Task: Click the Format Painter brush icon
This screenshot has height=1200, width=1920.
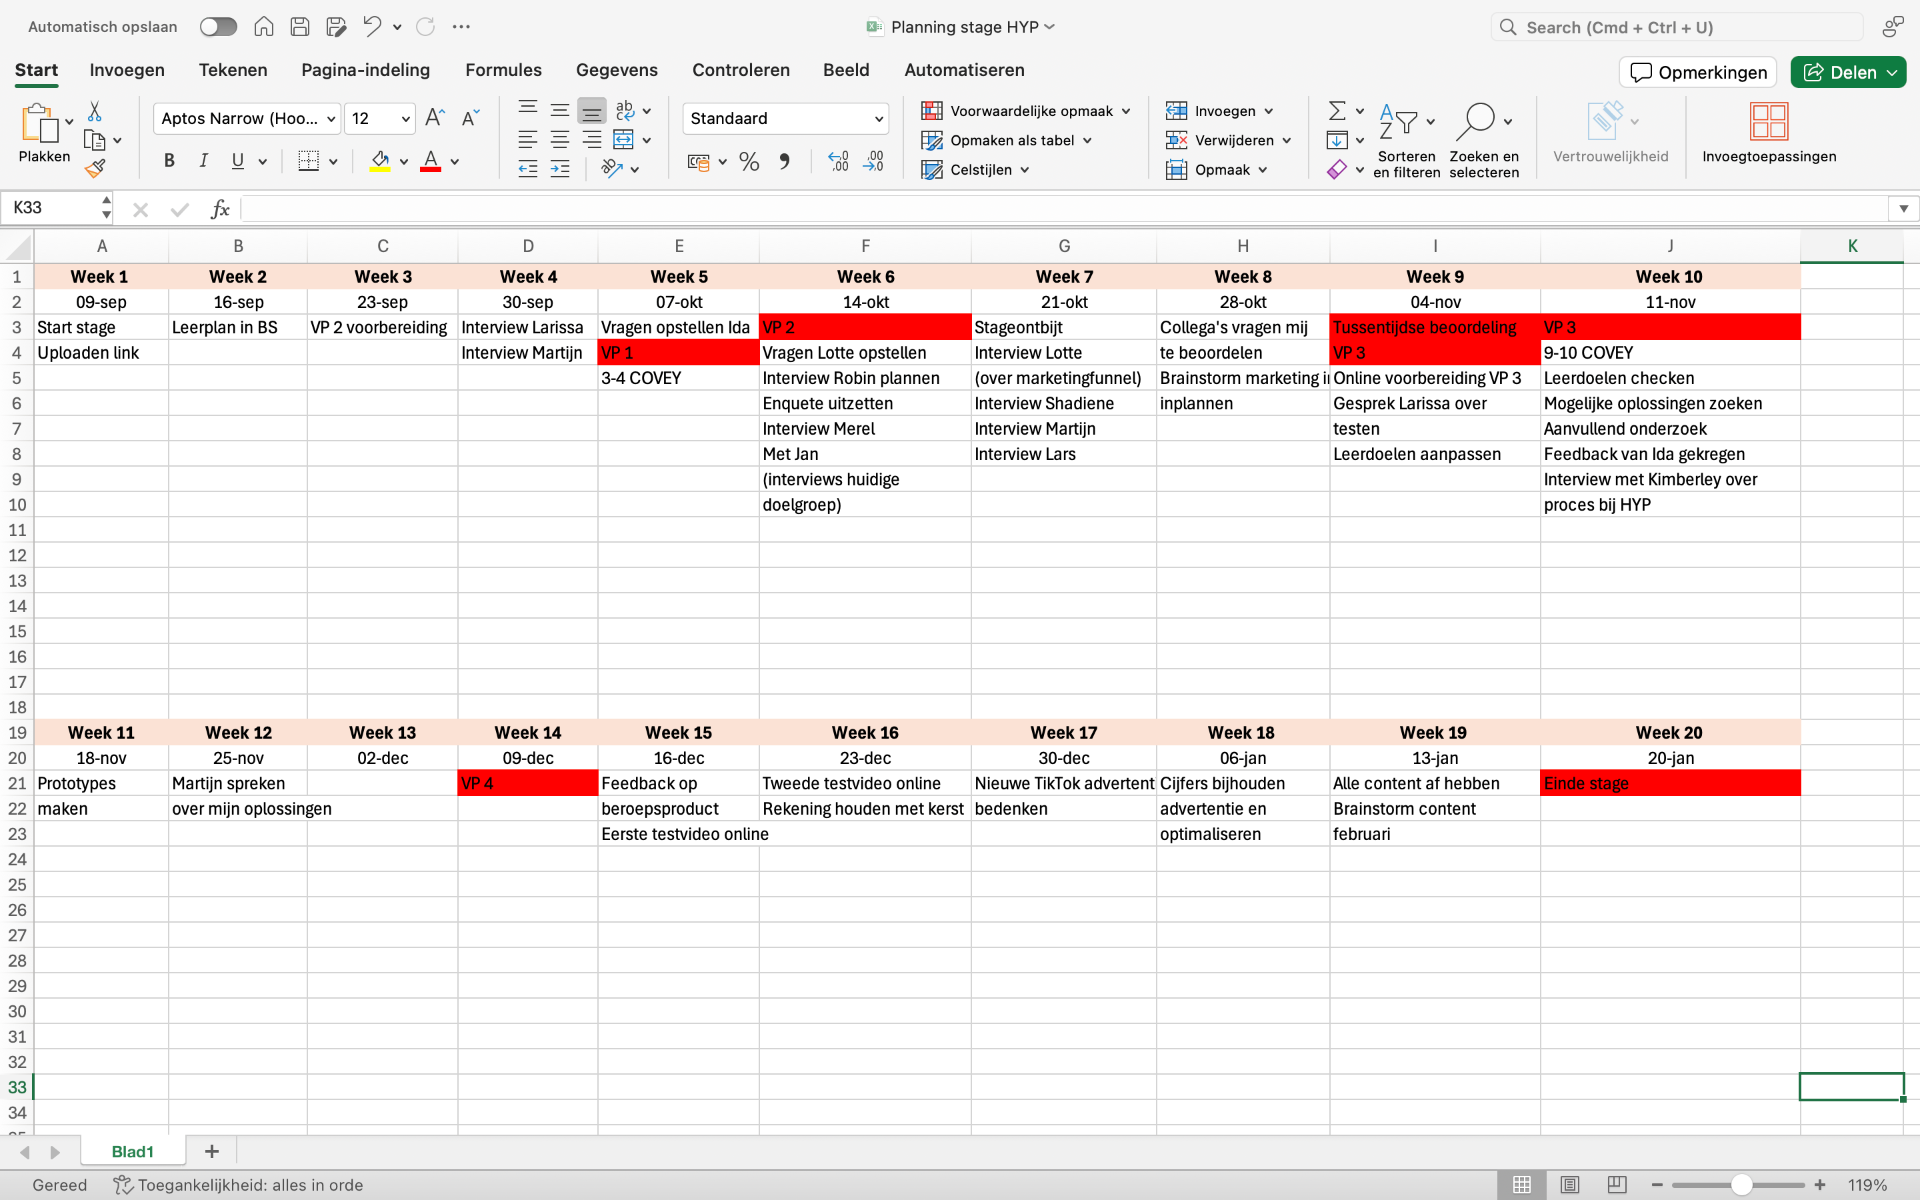Action: (x=95, y=169)
